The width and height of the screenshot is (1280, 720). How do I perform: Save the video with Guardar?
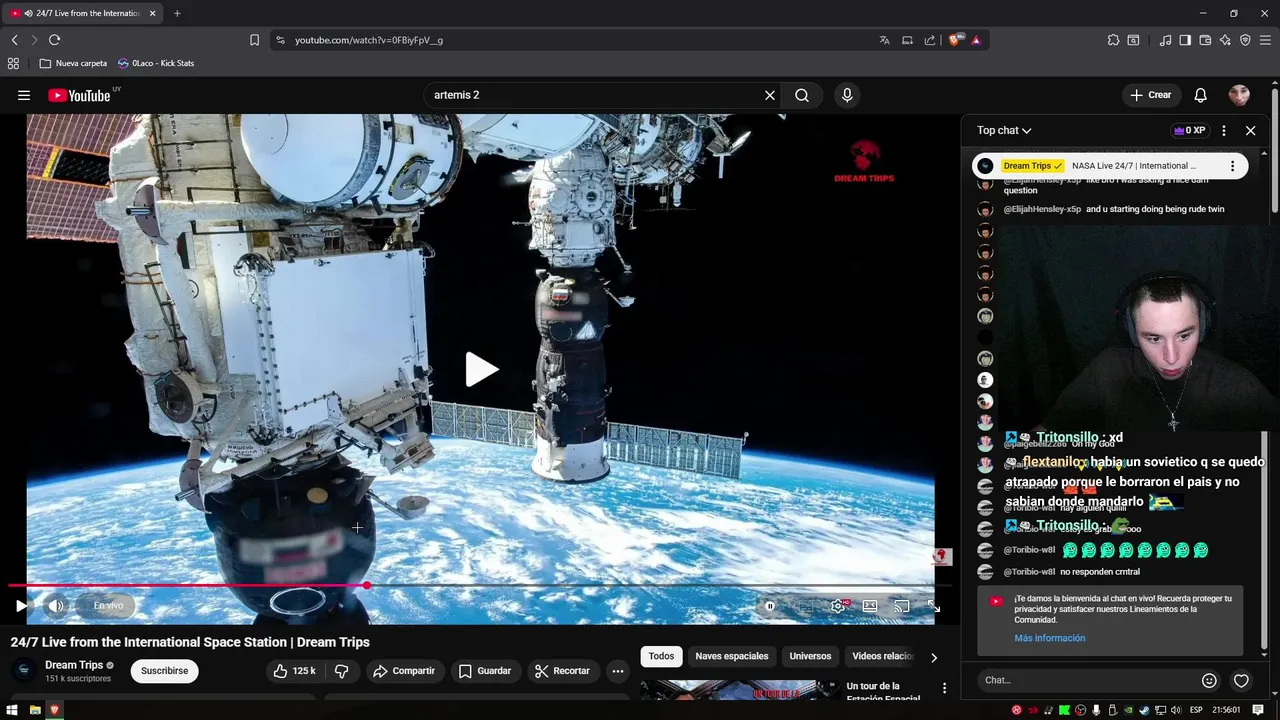[x=485, y=671]
